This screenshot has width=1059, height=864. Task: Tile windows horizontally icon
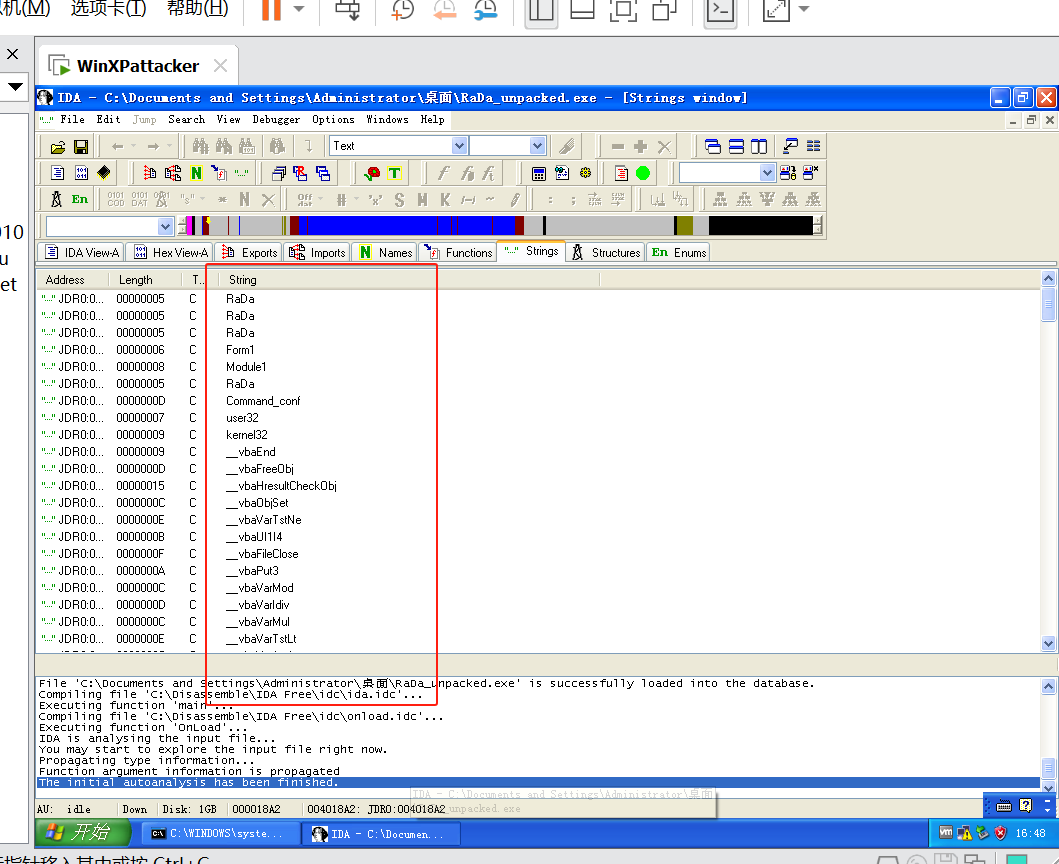736,146
